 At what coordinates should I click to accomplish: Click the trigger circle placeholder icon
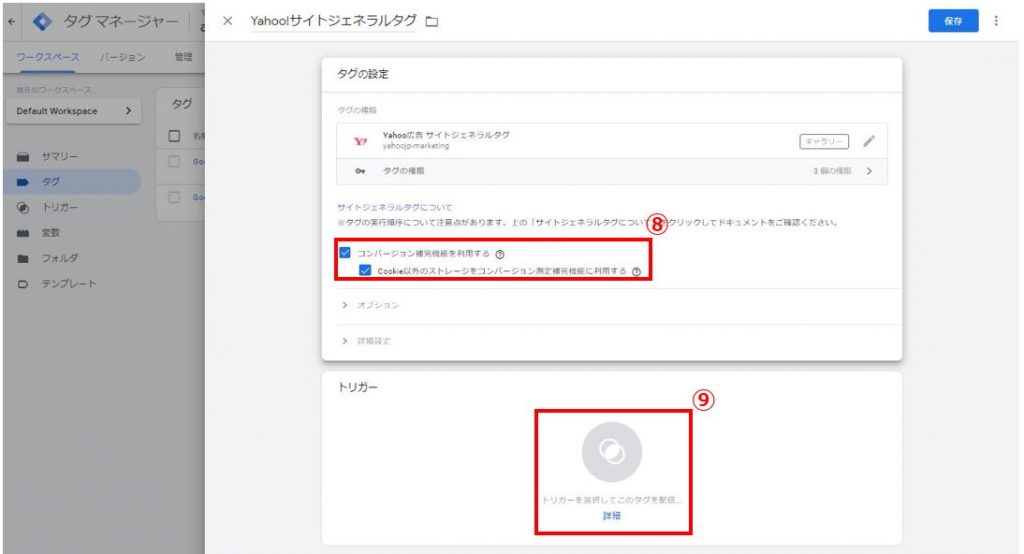(612, 451)
